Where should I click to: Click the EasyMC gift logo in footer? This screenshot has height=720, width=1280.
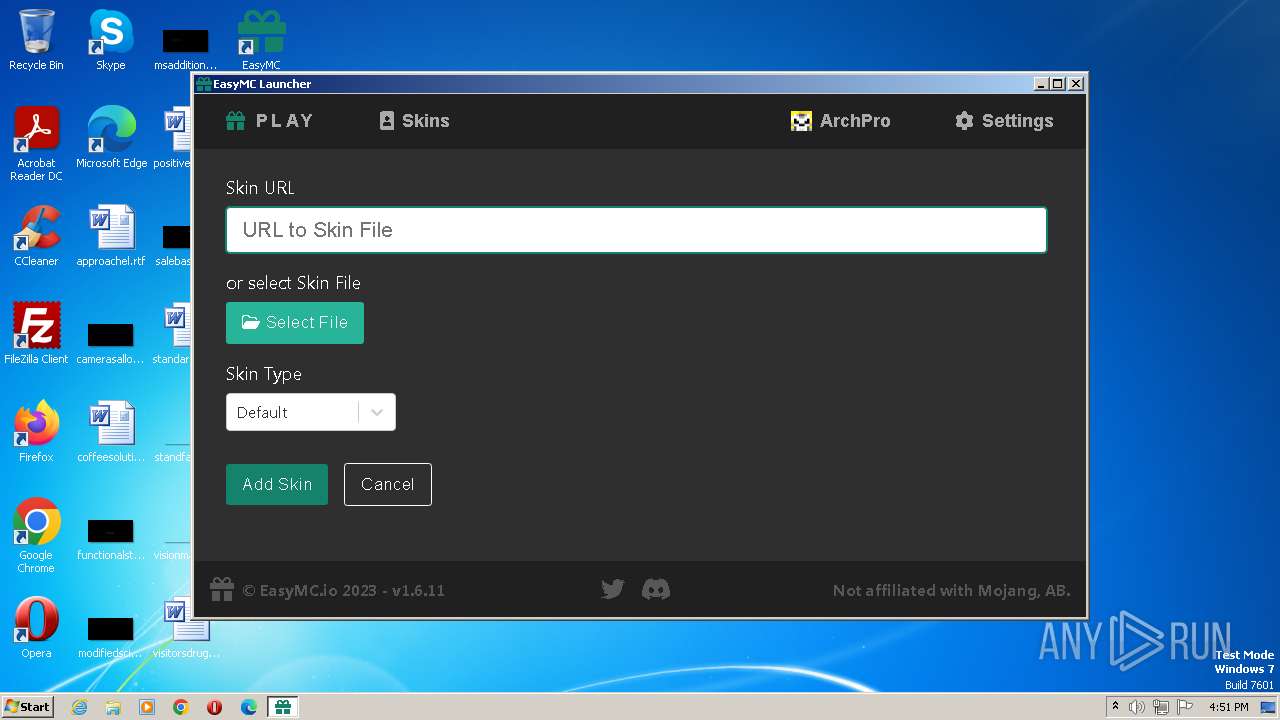click(x=222, y=590)
